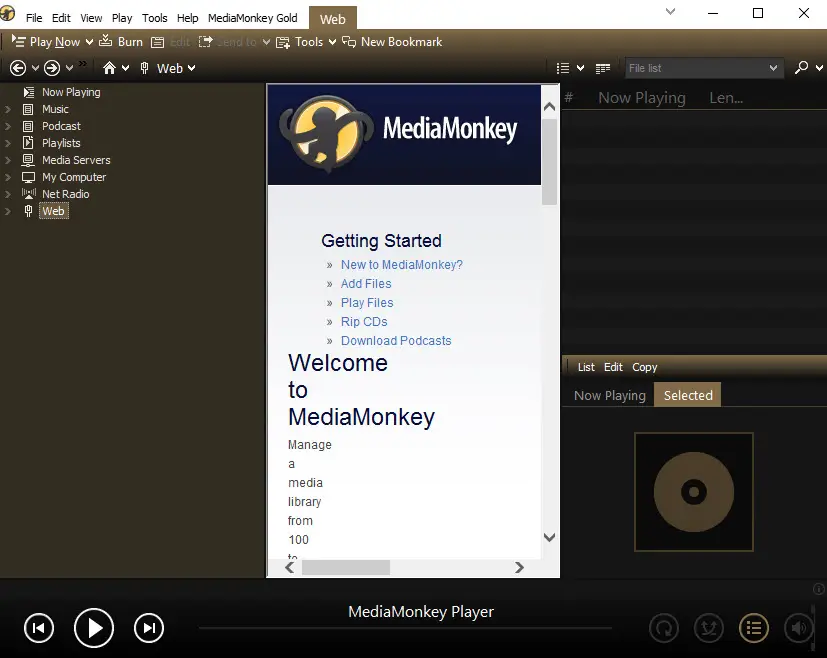Viewport: 827px width, 658px height.
Task: Click the Playlists icon in tree
Action: point(28,142)
